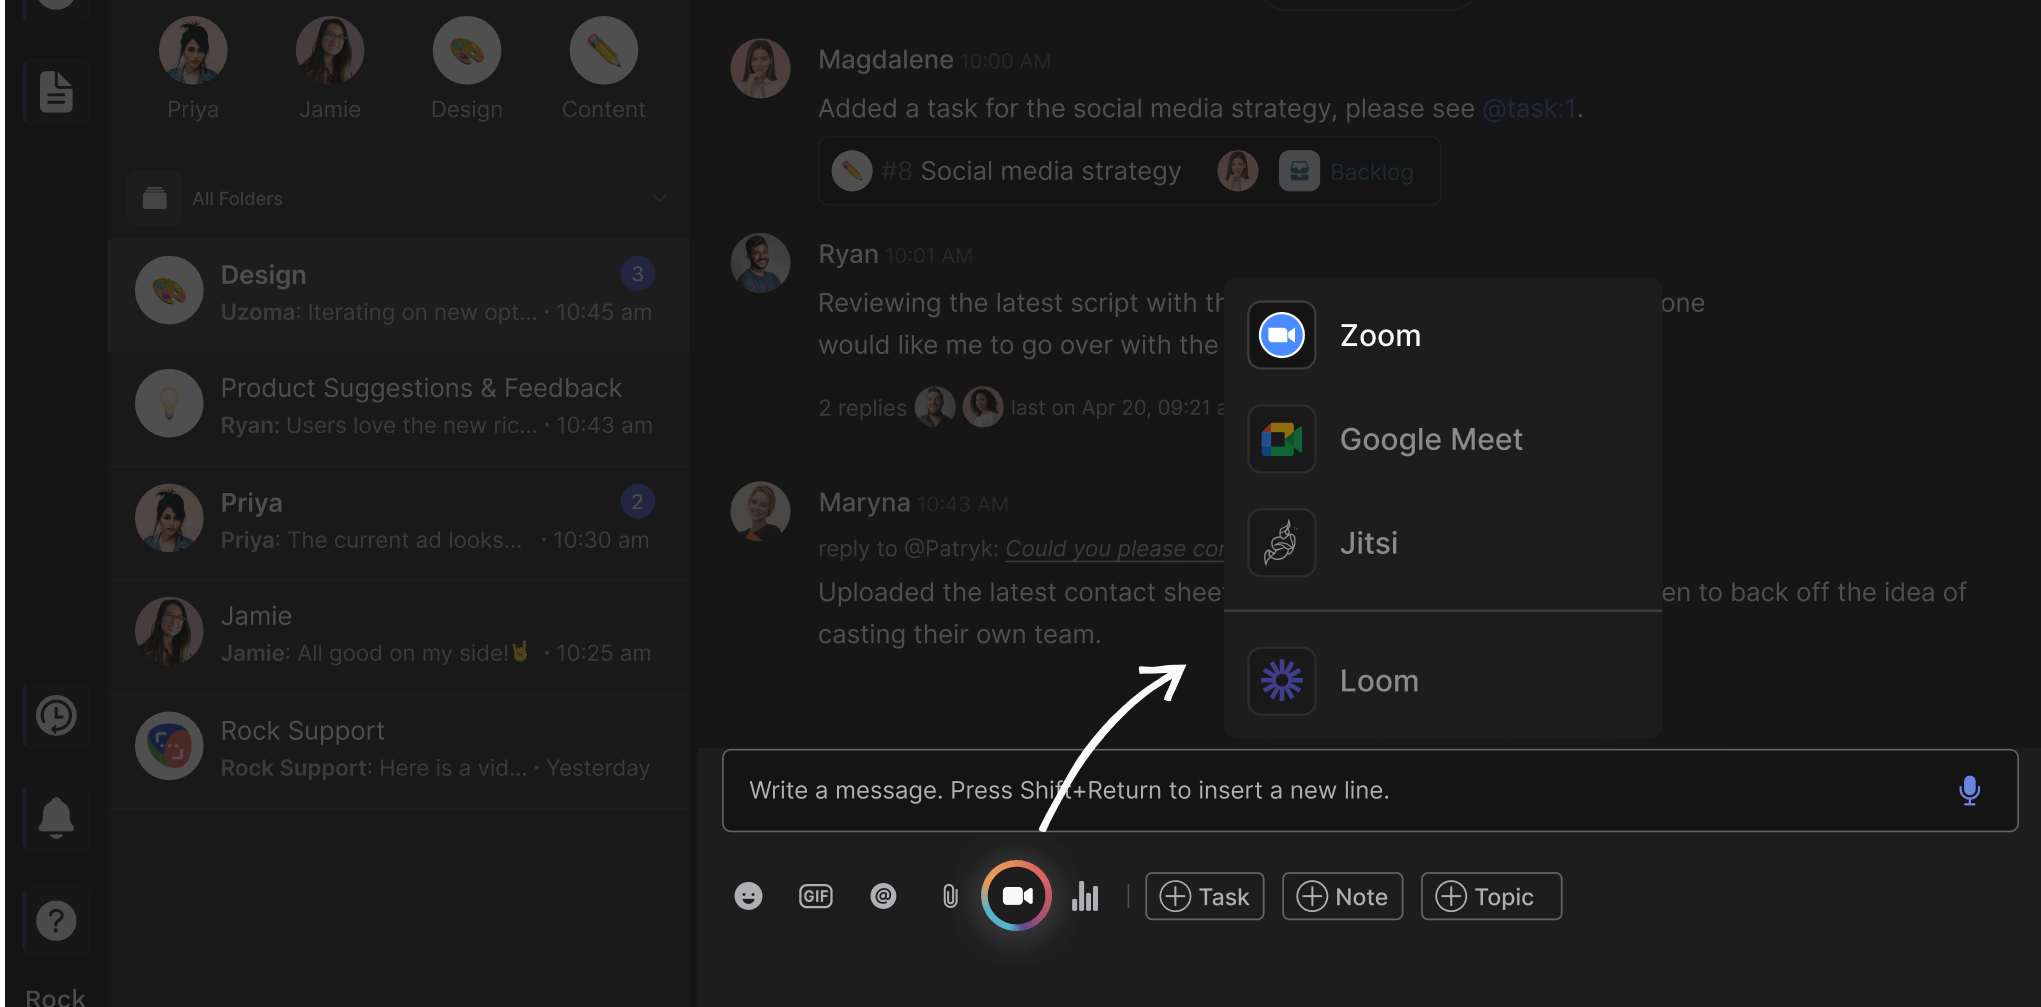
Task: Open the @task:1 link
Action: pos(1528,108)
